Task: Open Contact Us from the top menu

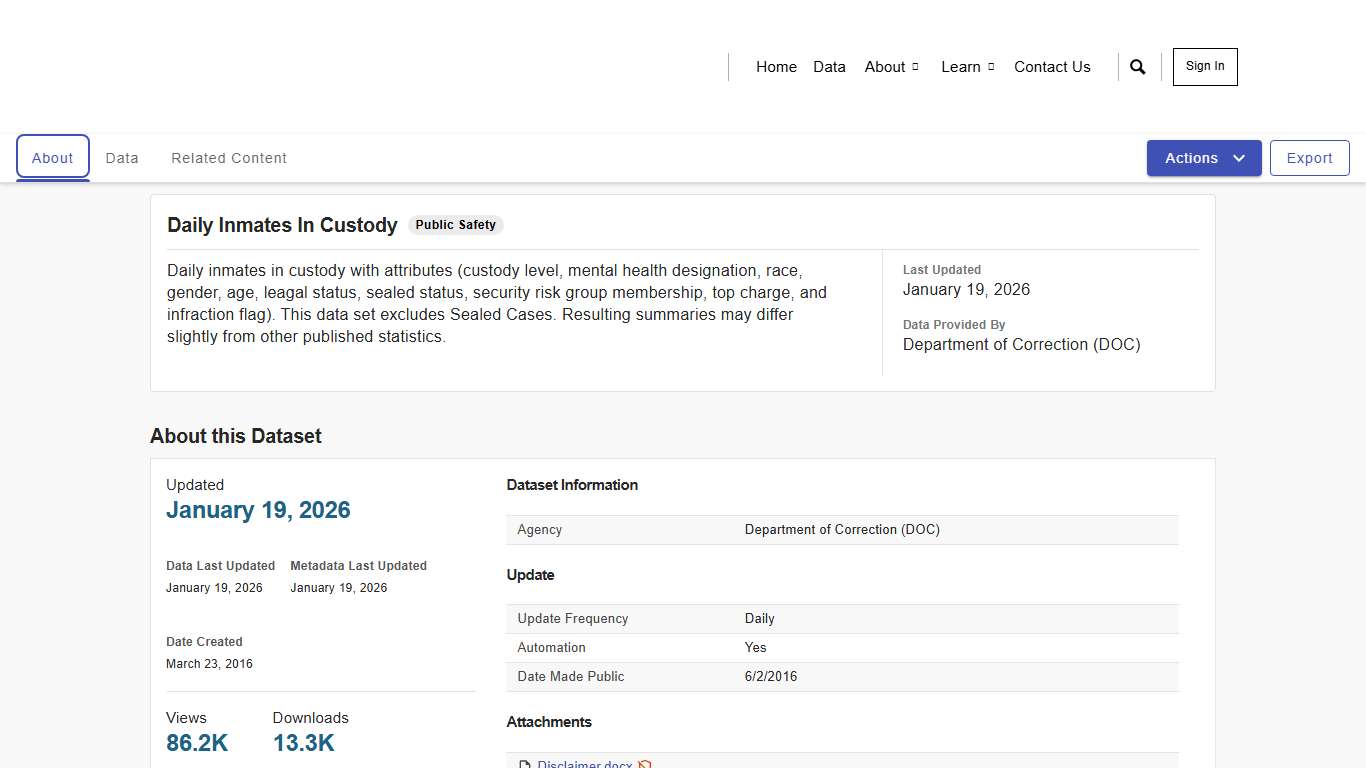Action: coord(1052,67)
